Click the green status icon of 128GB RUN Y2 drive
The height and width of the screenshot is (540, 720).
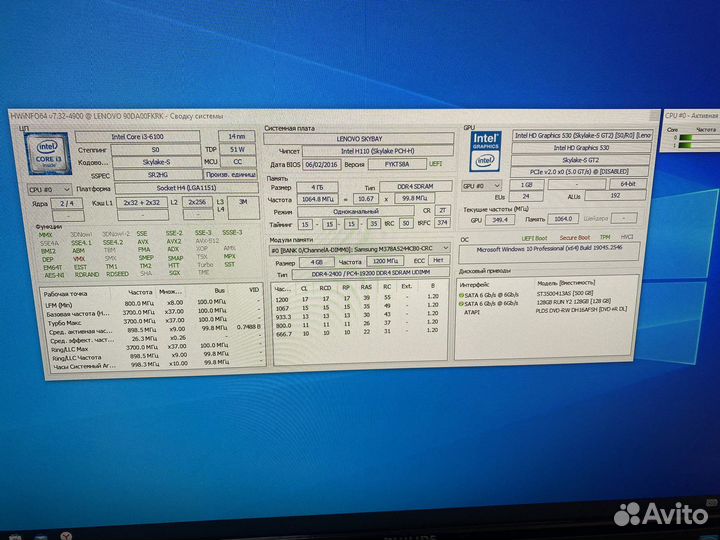(461, 304)
